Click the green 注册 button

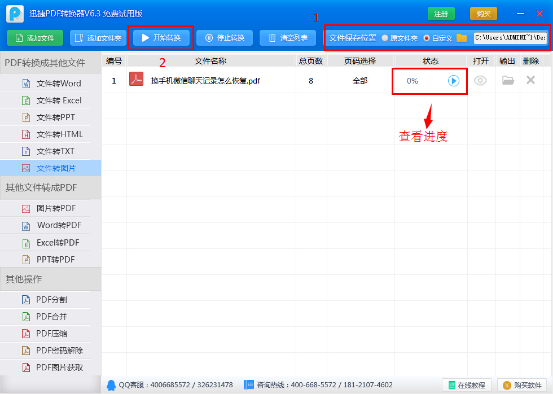(x=441, y=14)
